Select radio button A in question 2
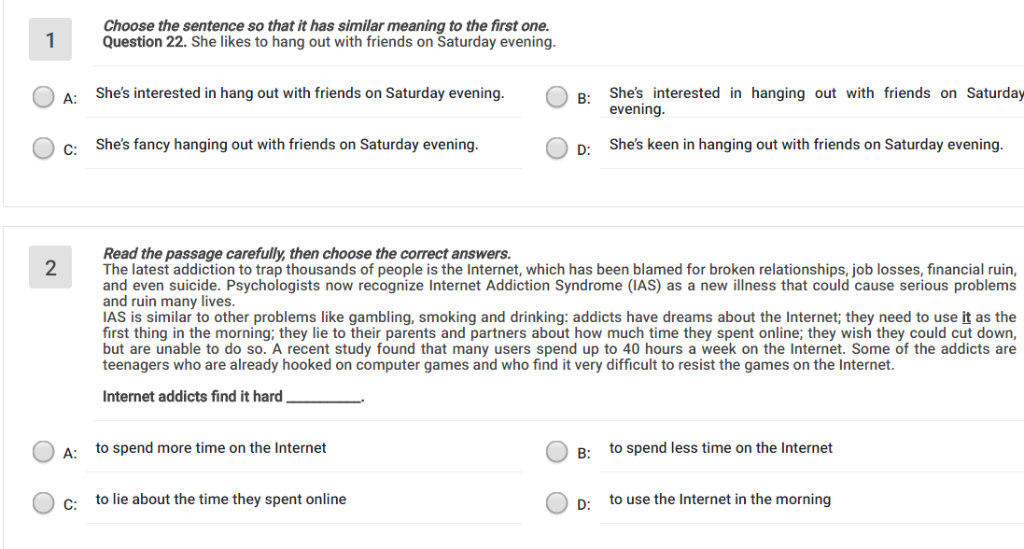The height and width of the screenshot is (549, 1024). [43, 452]
